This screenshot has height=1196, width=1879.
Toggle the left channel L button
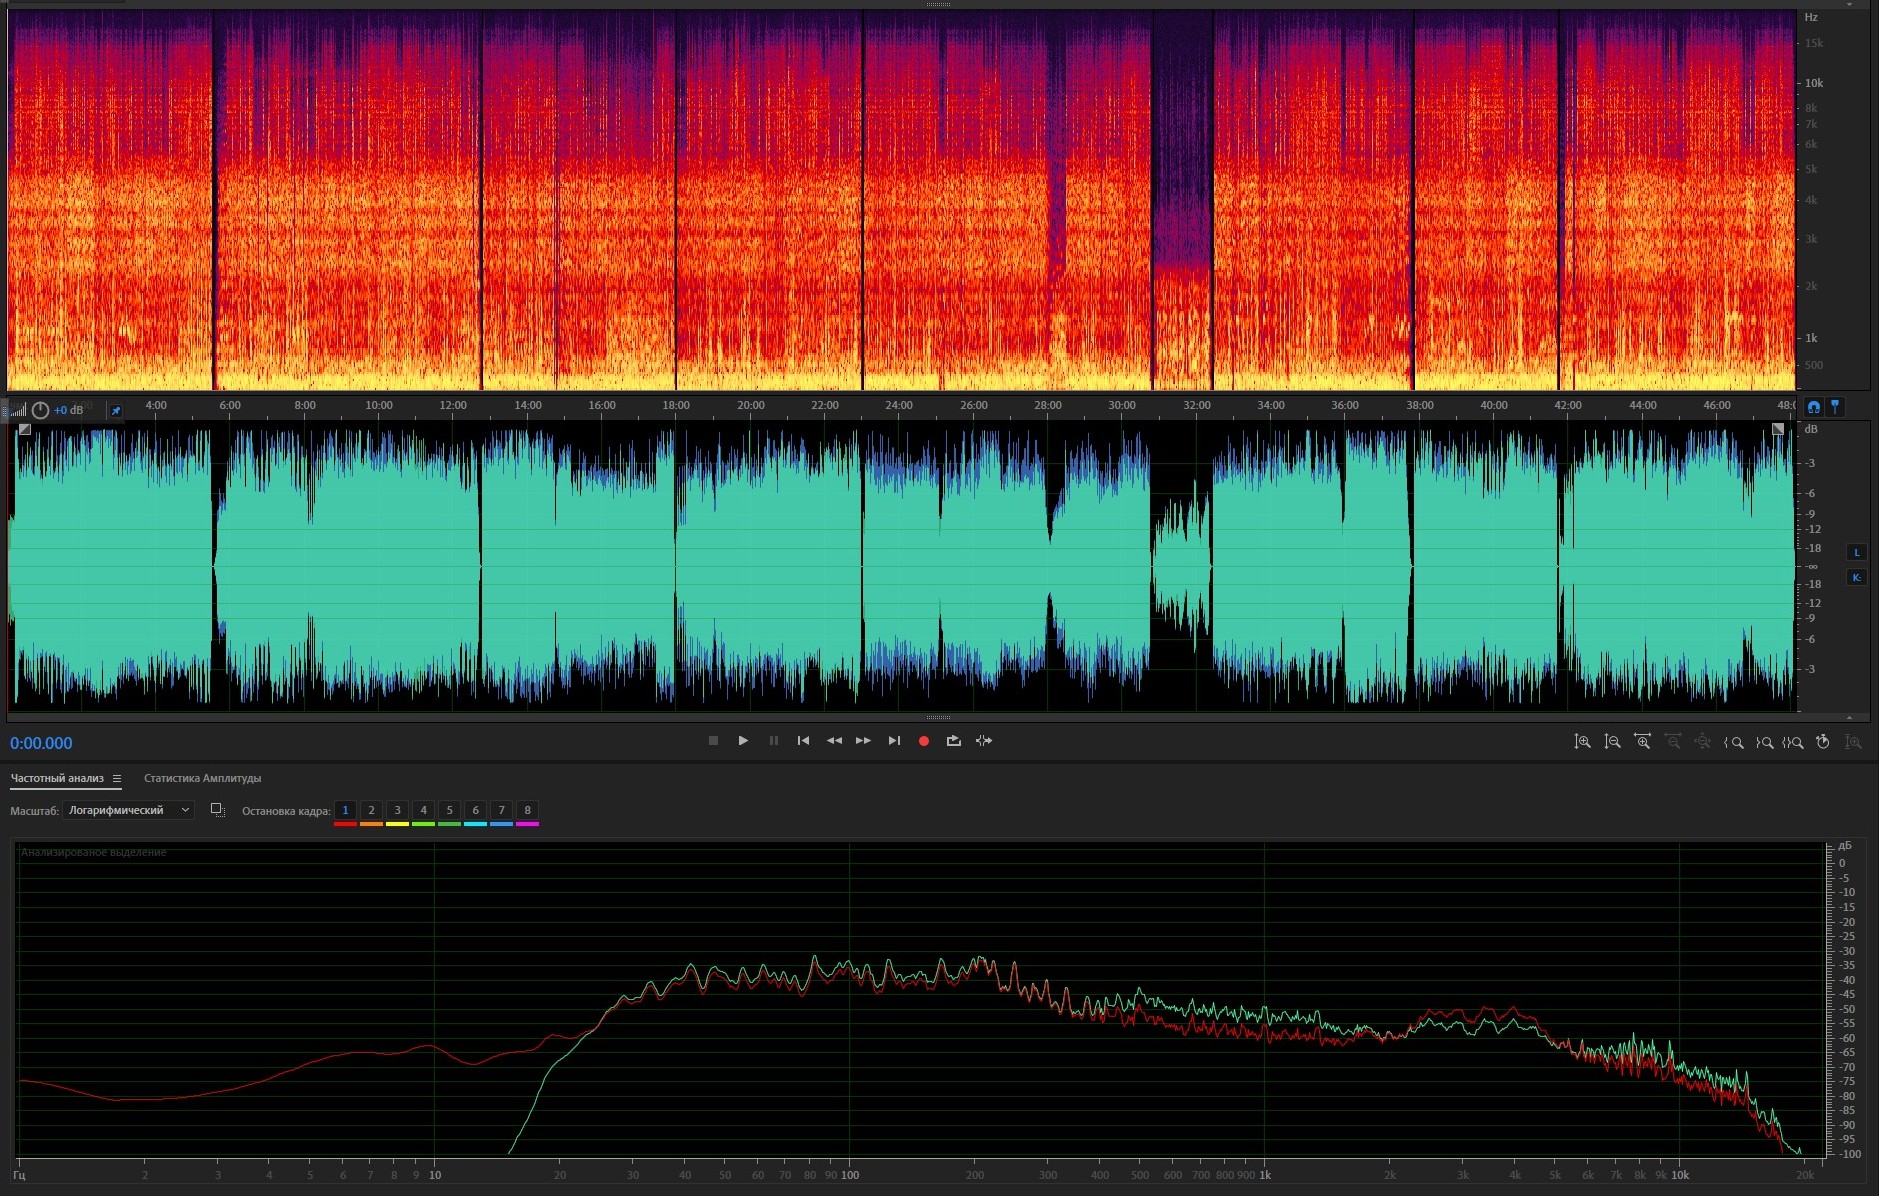[x=1857, y=553]
